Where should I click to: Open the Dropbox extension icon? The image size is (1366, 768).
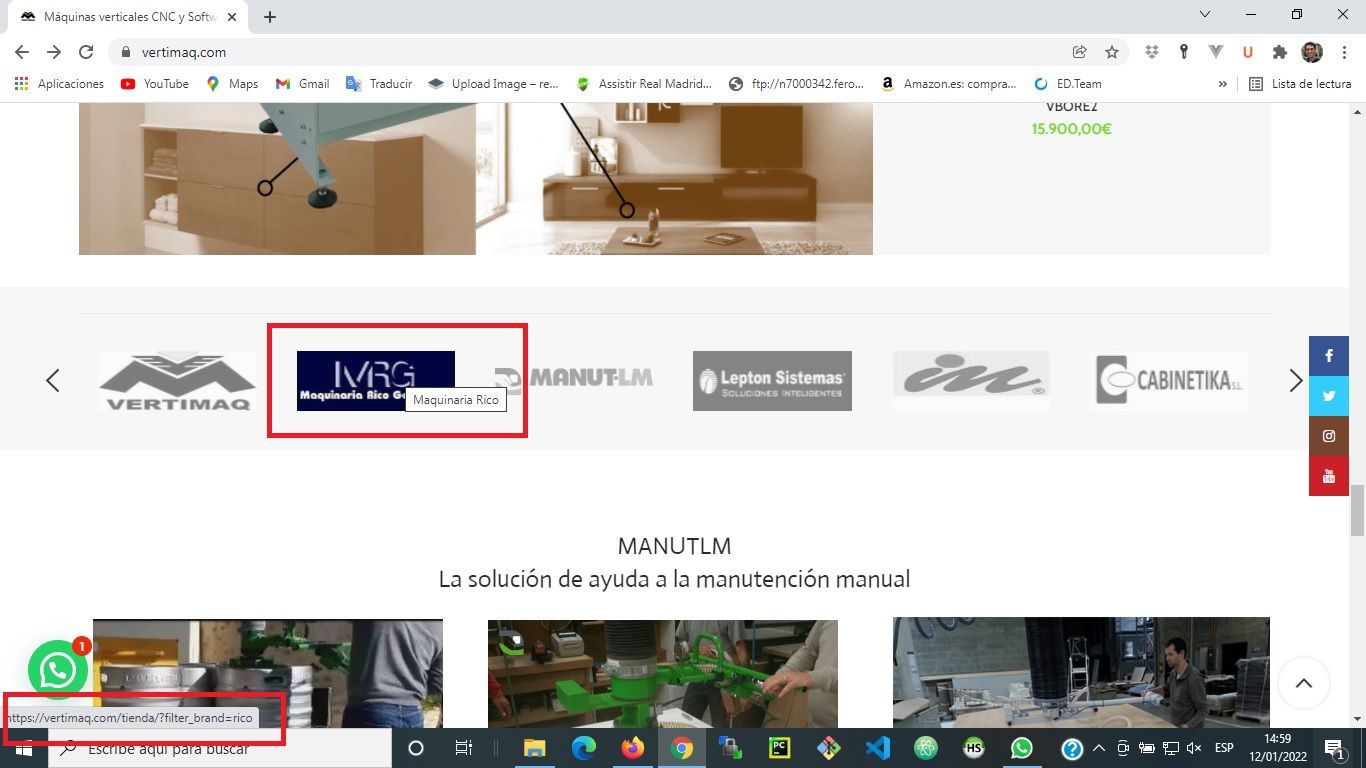(1152, 52)
